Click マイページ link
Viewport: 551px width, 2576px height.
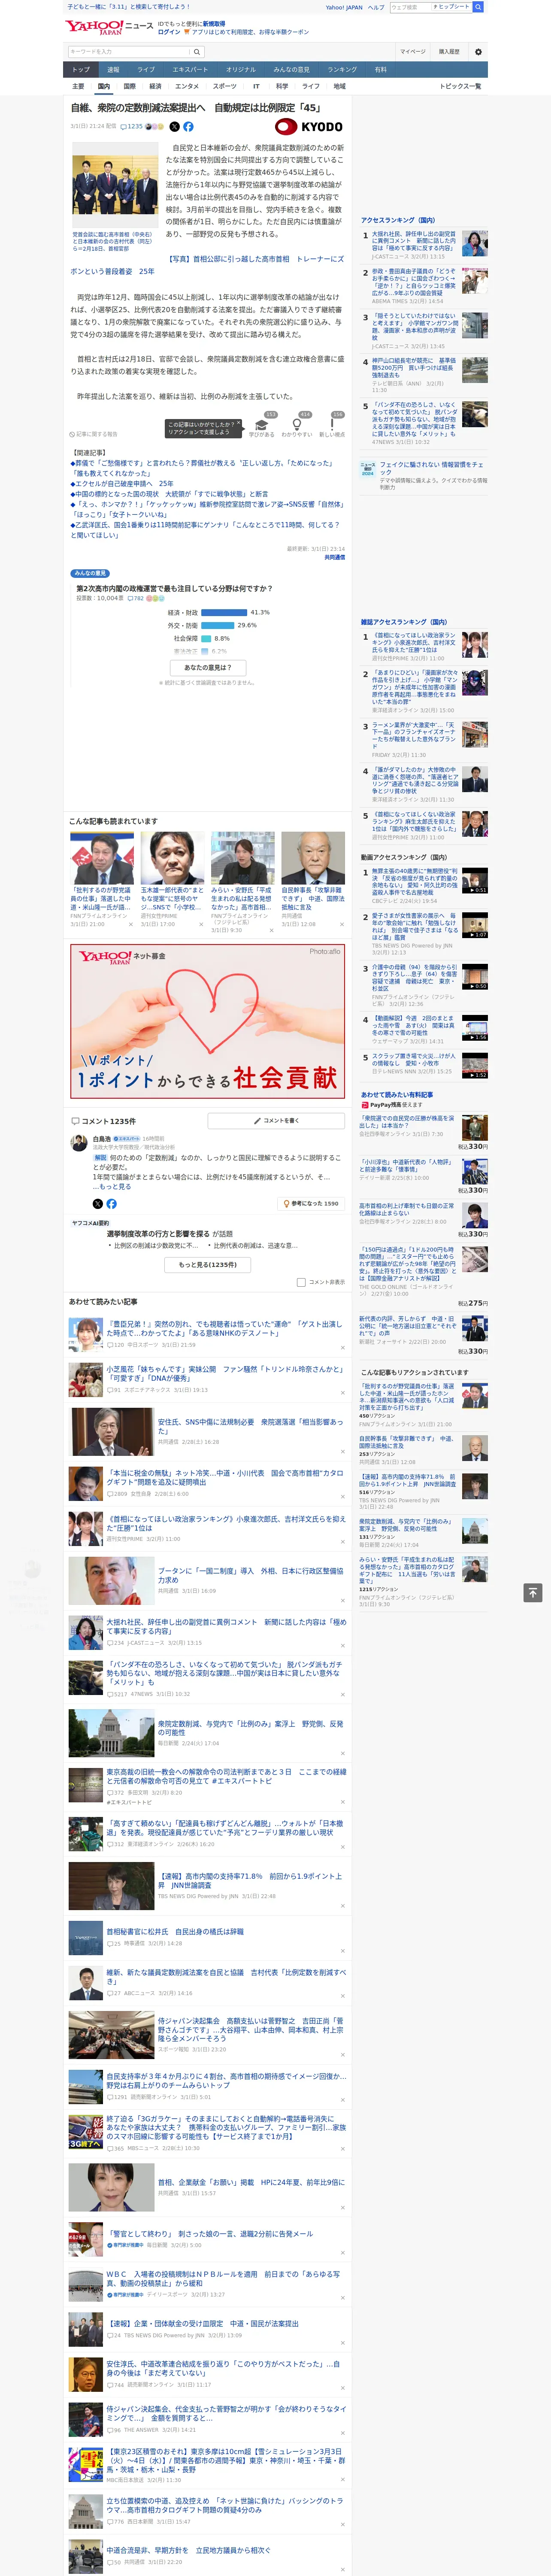point(412,51)
